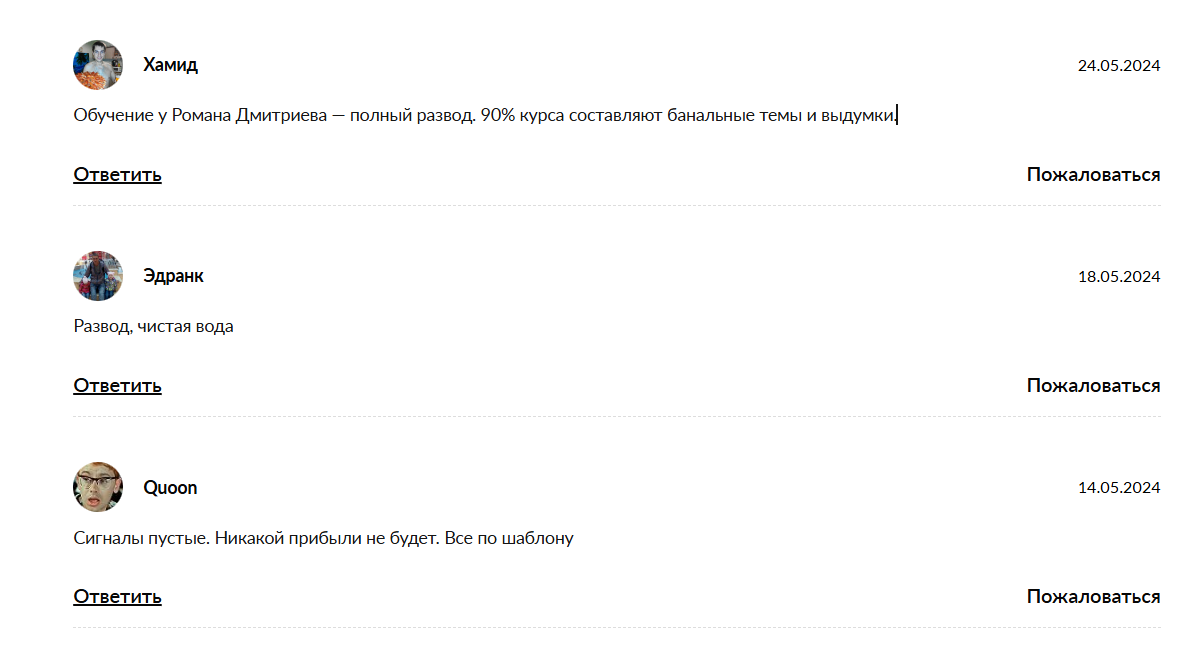The image size is (1184, 647).
Task: Reply to Quoon's comment via Ответить
Action: click(x=117, y=597)
